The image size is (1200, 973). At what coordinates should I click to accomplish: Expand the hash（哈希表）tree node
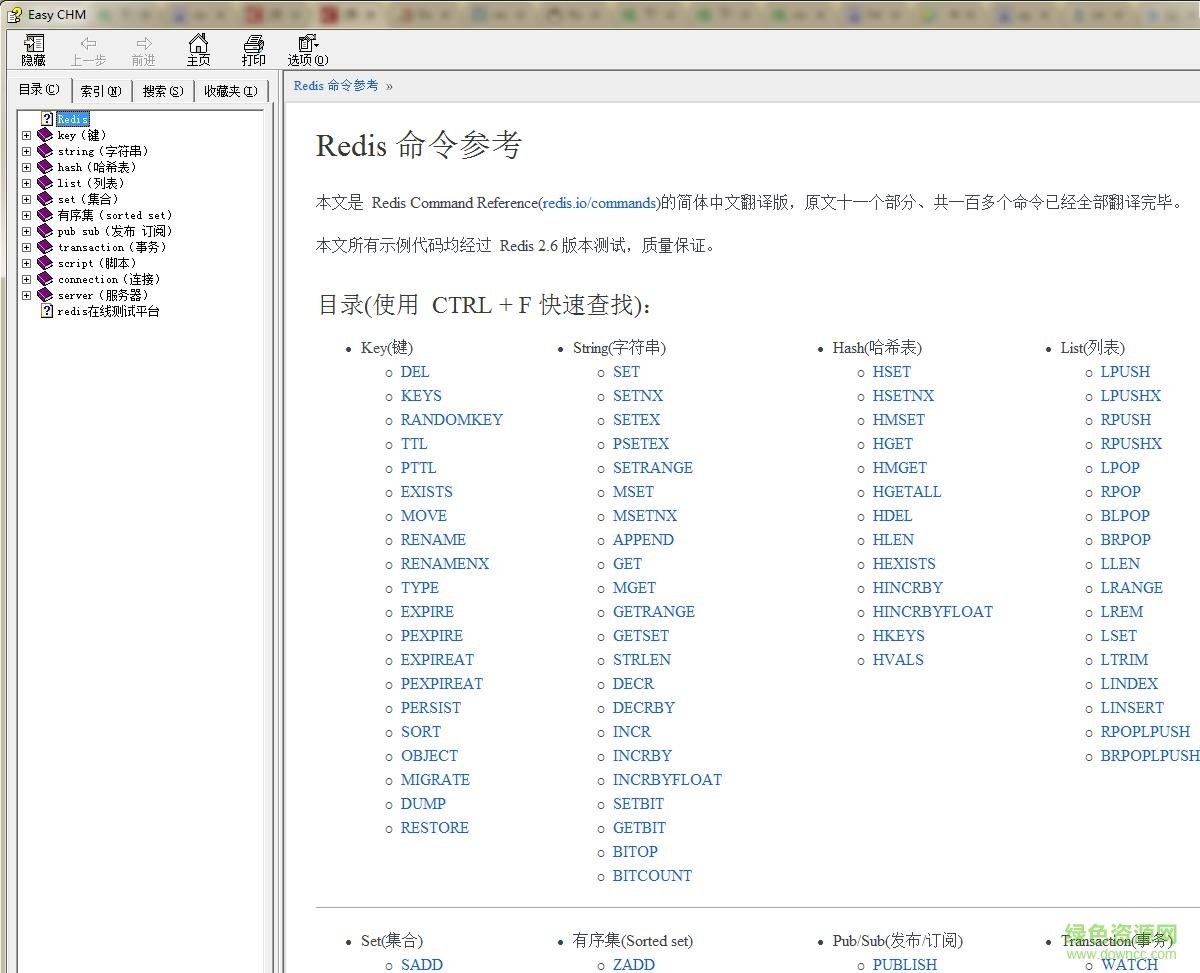pos(25,167)
